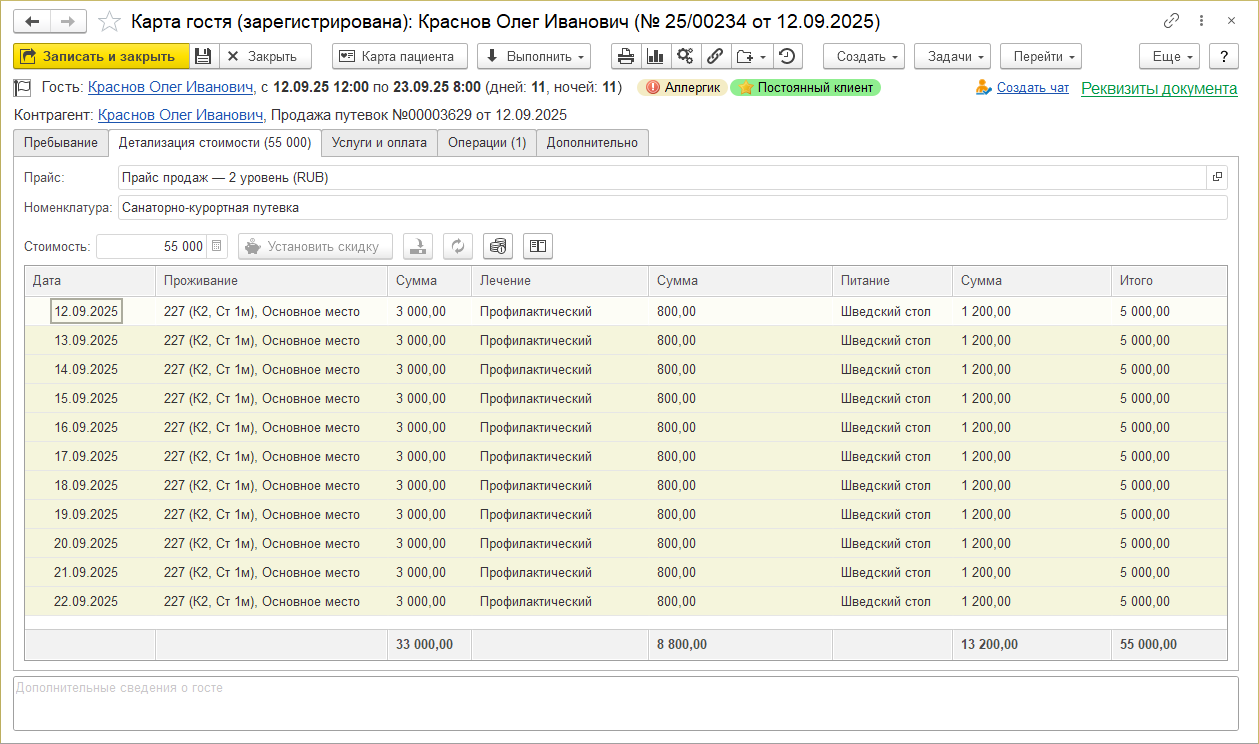Open change history clock icon
Viewport: 1259px width, 744px height.
[x=788, y=57]
